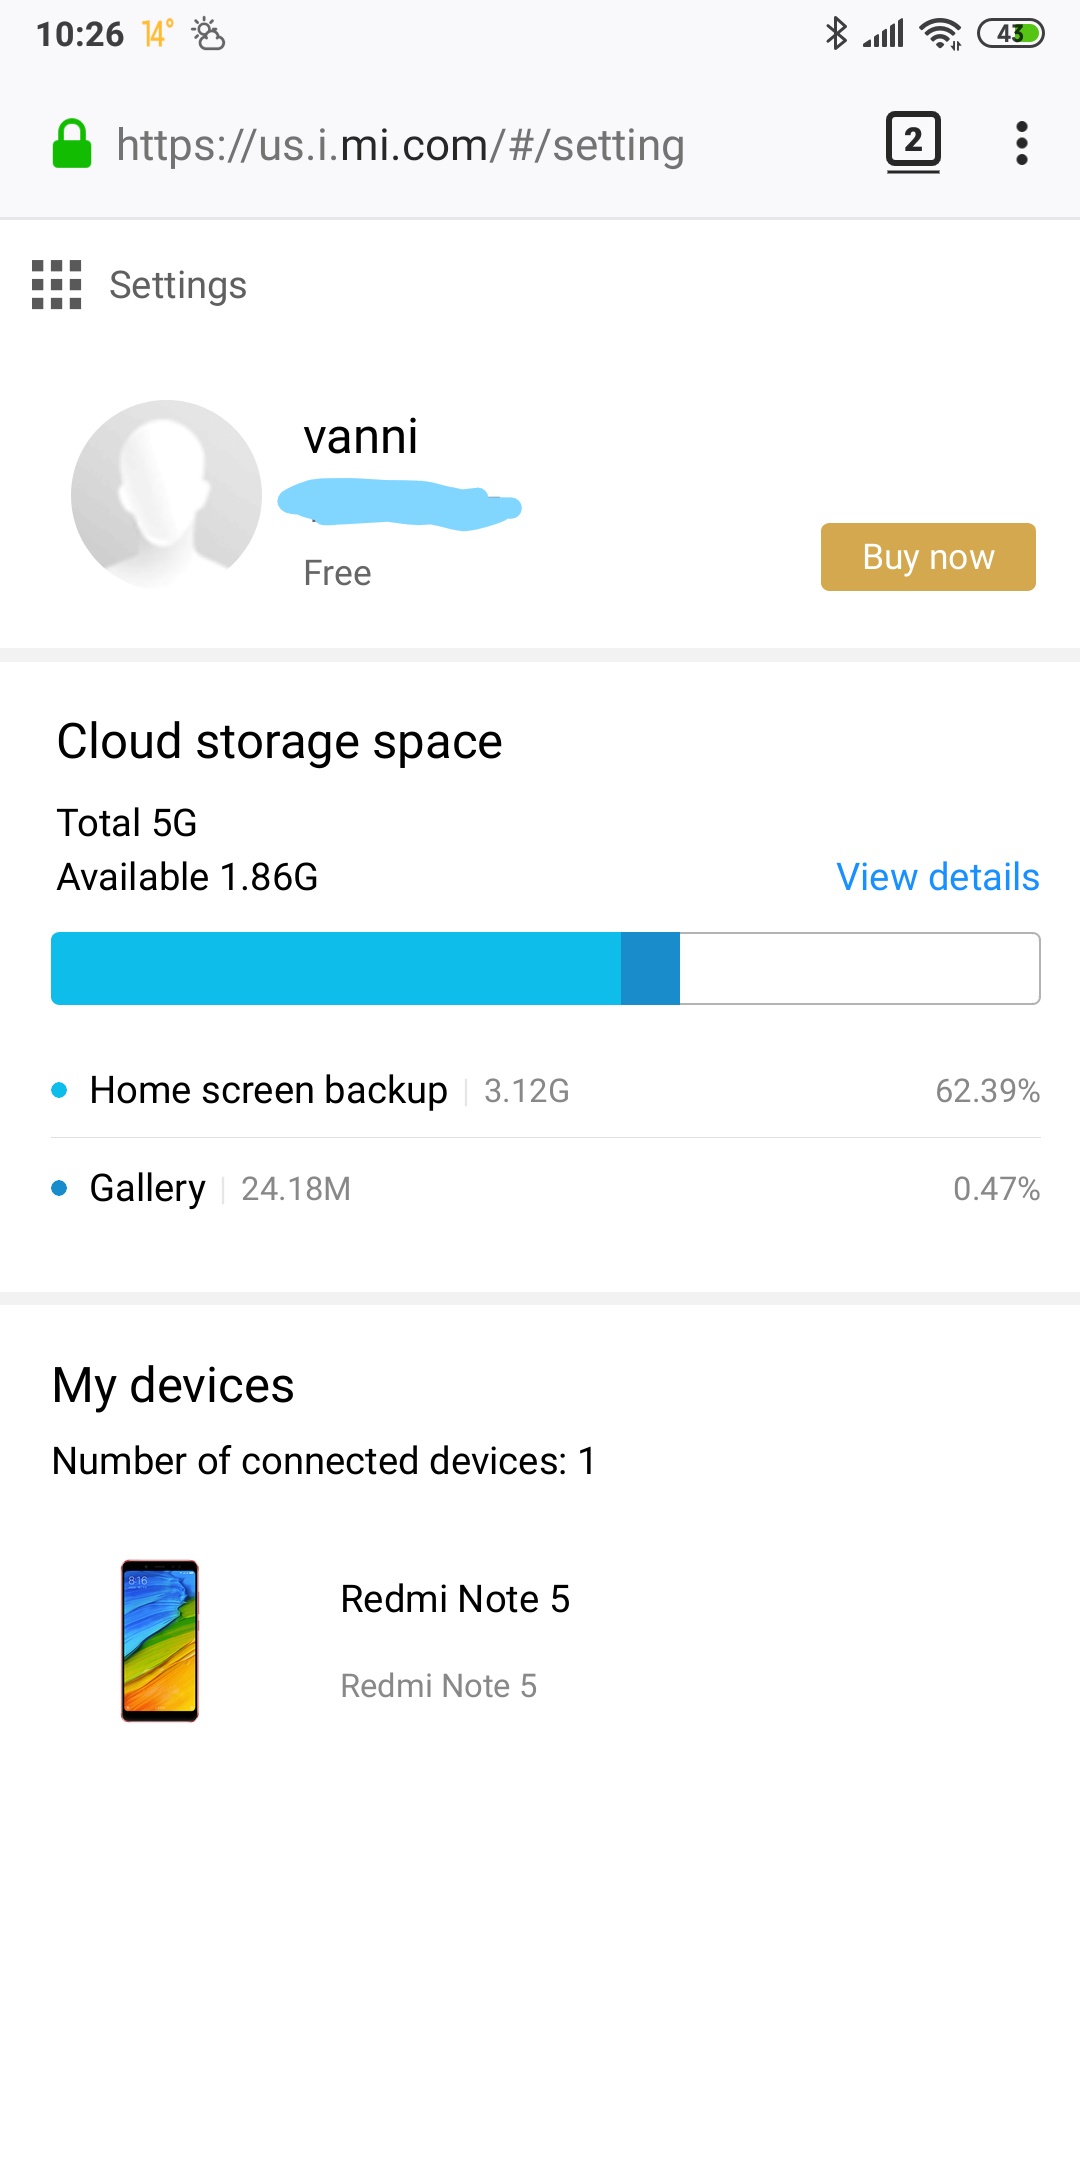Tap the profile avatar picture
The image size is (1080, 2160).
[166, 495]
